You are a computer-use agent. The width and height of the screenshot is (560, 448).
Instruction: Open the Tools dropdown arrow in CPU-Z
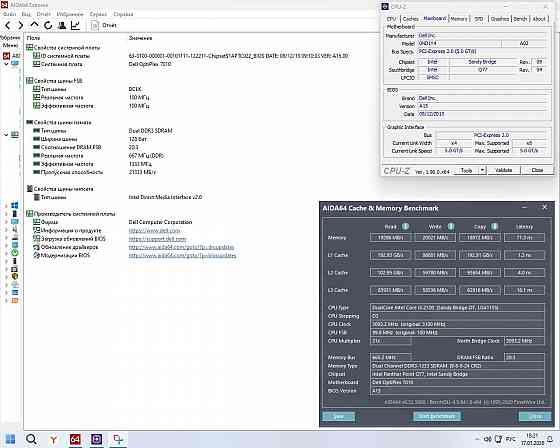tap(482, 170)
